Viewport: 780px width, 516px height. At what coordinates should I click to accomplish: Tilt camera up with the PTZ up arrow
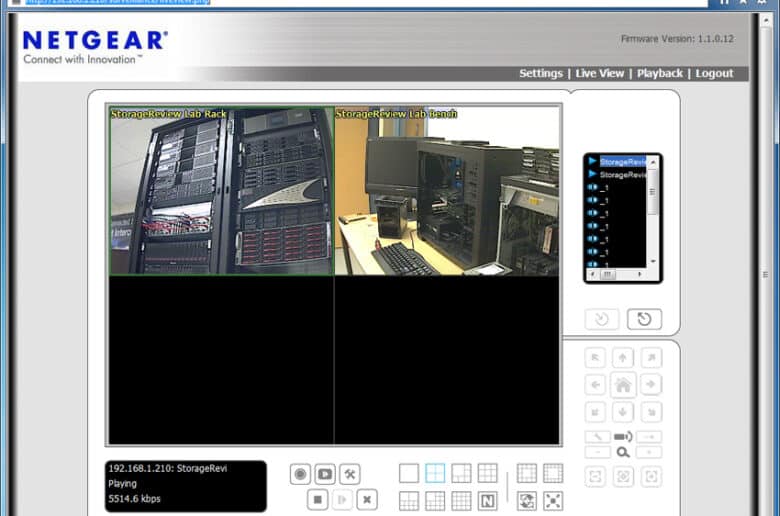click(x=623, y=357)
